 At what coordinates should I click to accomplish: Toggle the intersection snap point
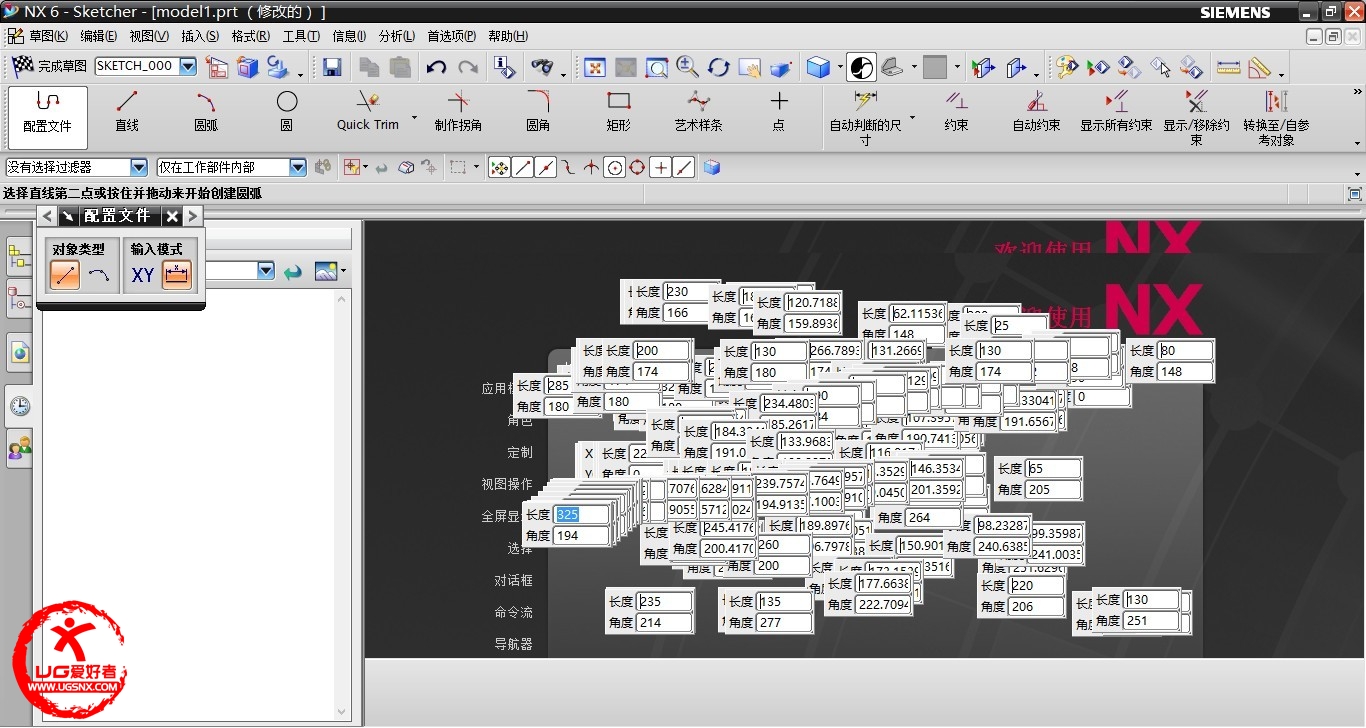[x=591, y=168]
